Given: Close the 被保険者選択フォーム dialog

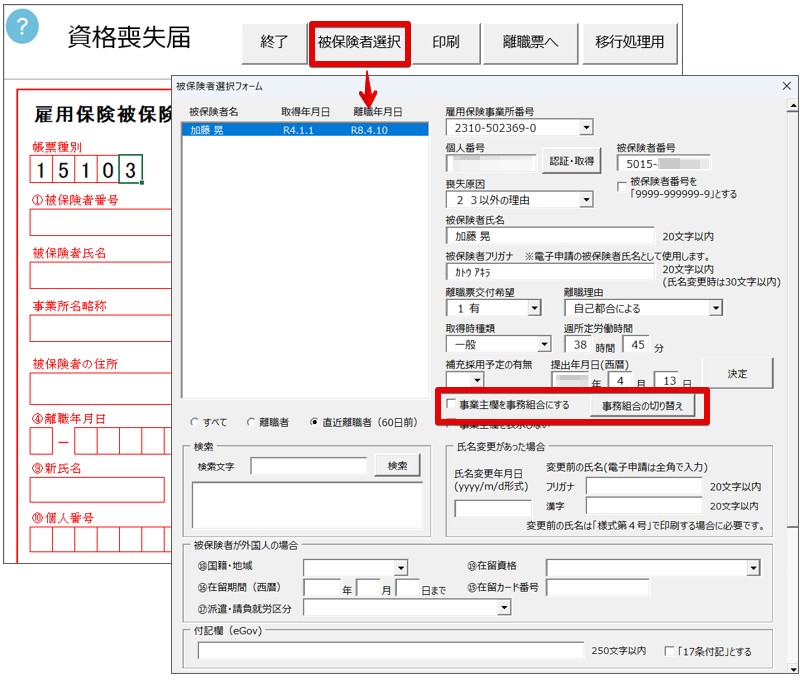Looking at the screenshot, I should point(783,87).
